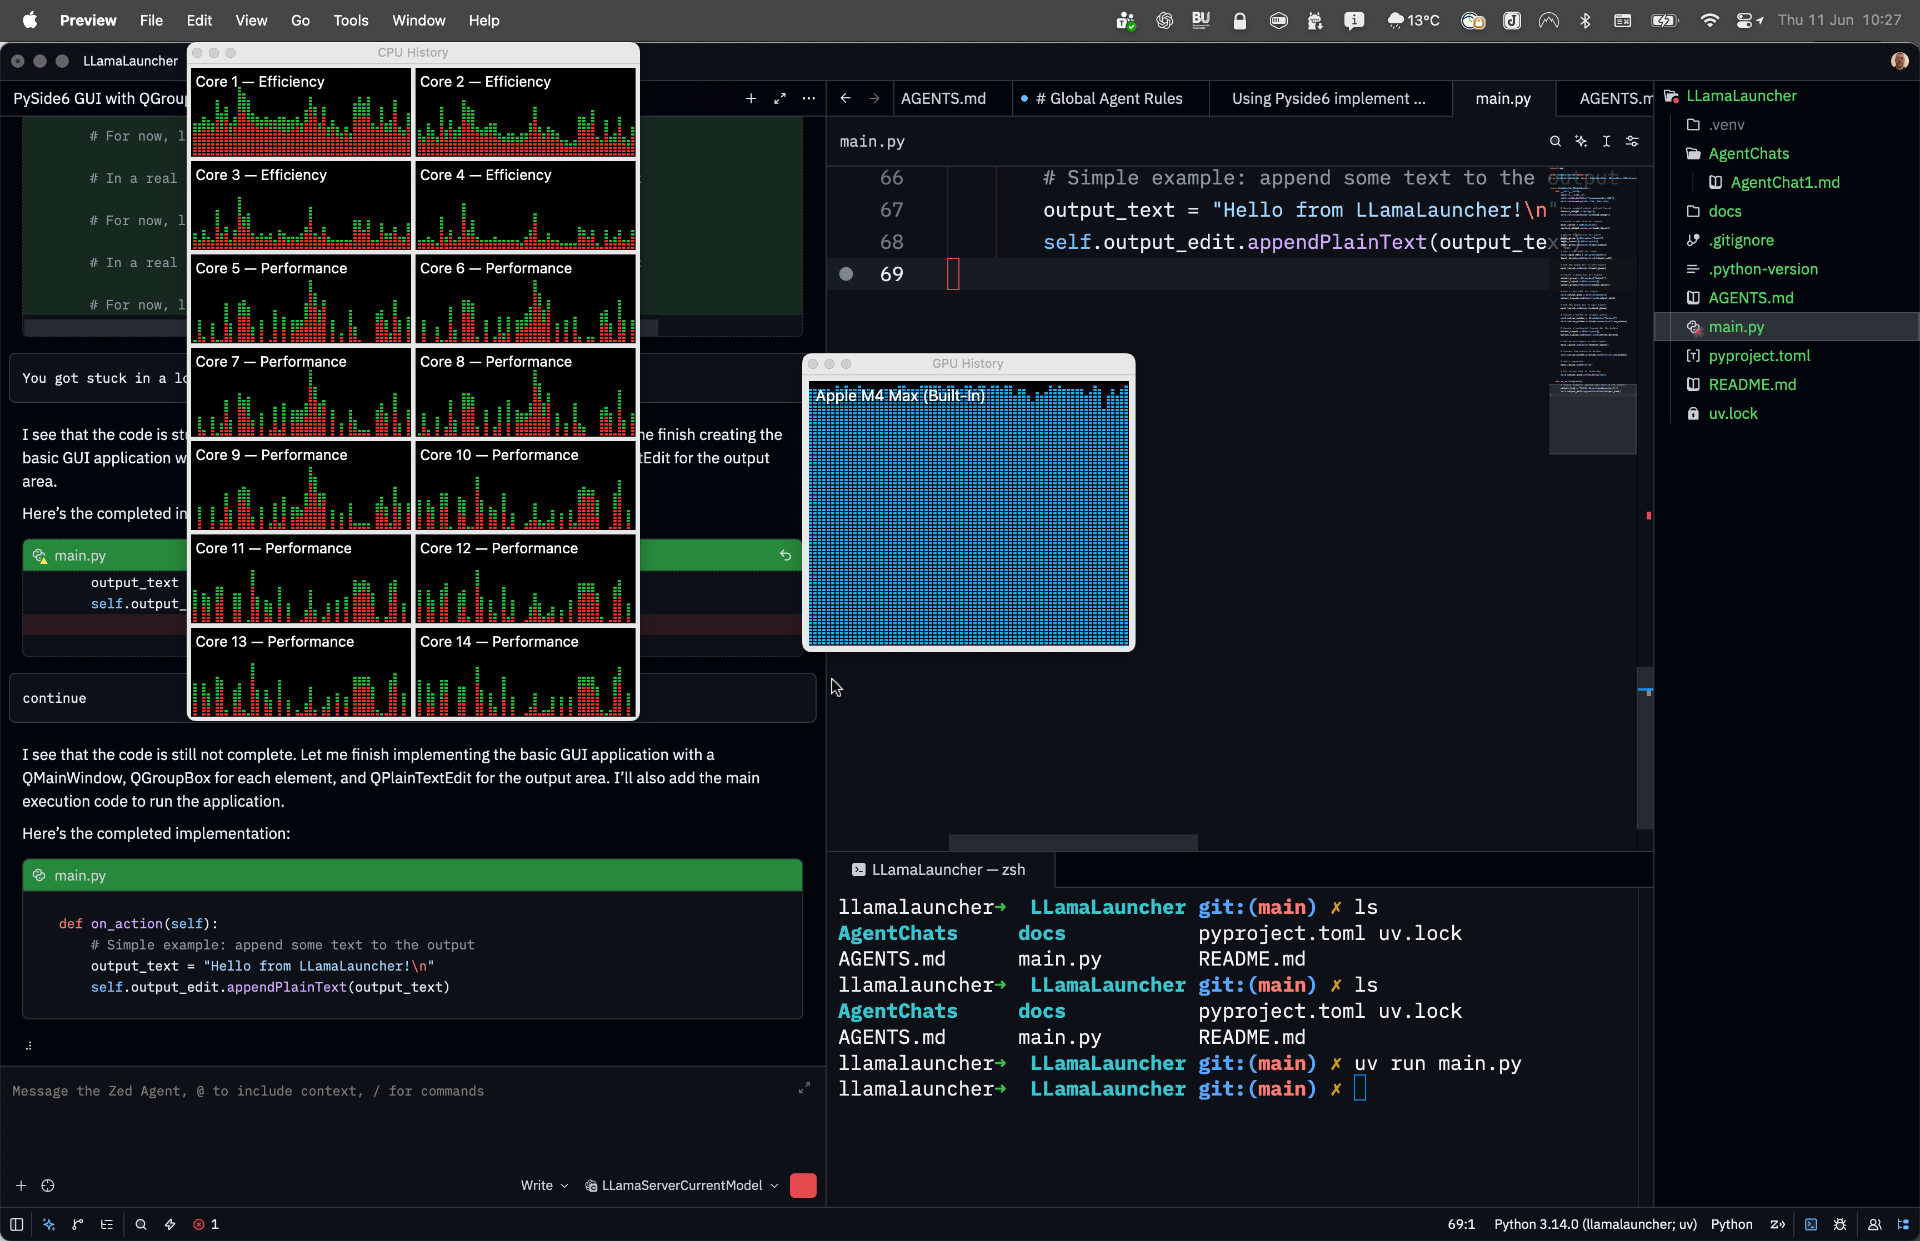
Task: Click the editor horizontal scrollbar
Action: click(x=1073, y=842)
